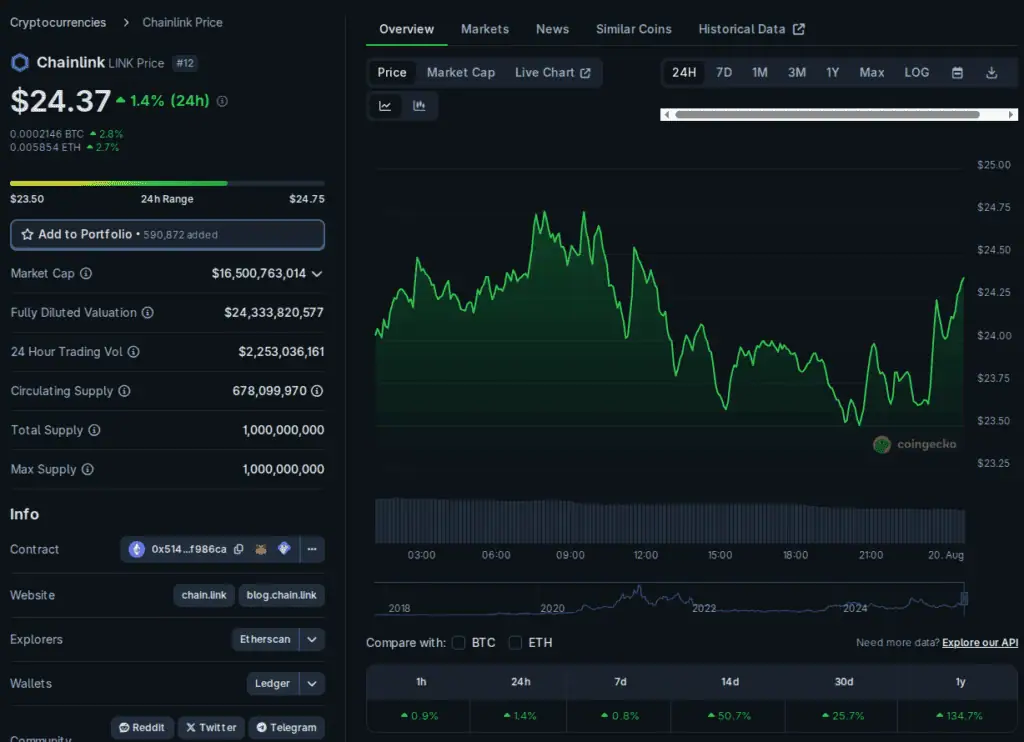Image resolution: width=1024 pixels, height=742 pixels.
Task: Click info icon beside Circulating Supply label
Action: coord(124,391)
